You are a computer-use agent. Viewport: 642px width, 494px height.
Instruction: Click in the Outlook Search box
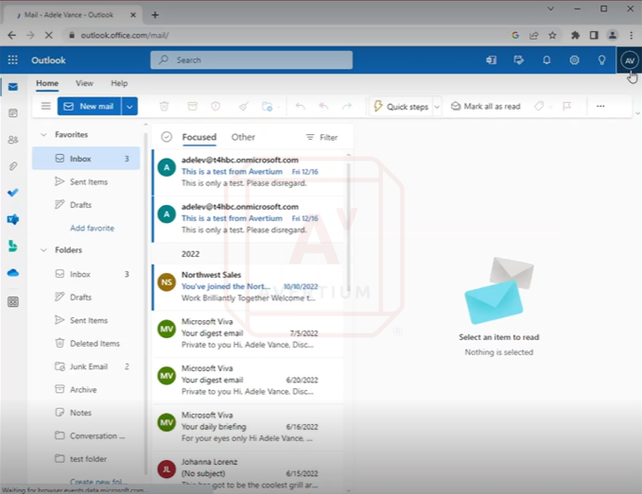click(x=251, y=60)
